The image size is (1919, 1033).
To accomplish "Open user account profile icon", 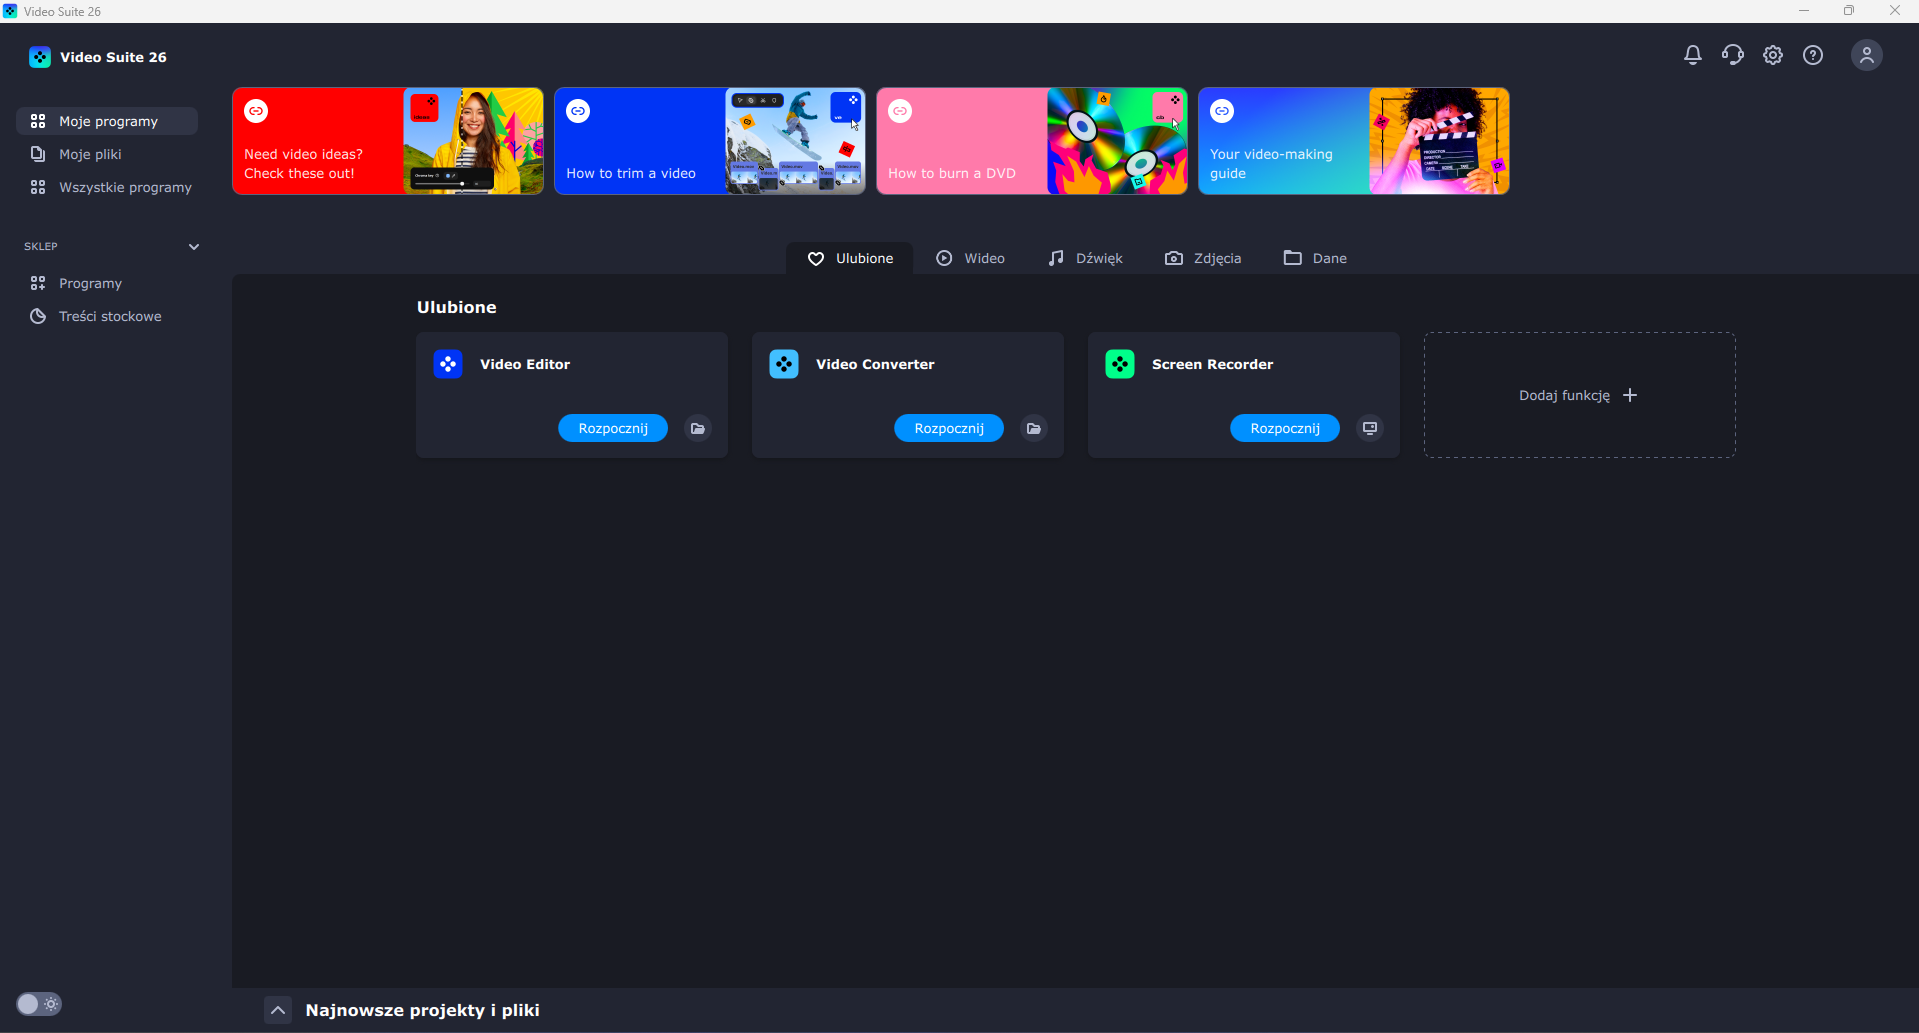I will pos(1866,55).
